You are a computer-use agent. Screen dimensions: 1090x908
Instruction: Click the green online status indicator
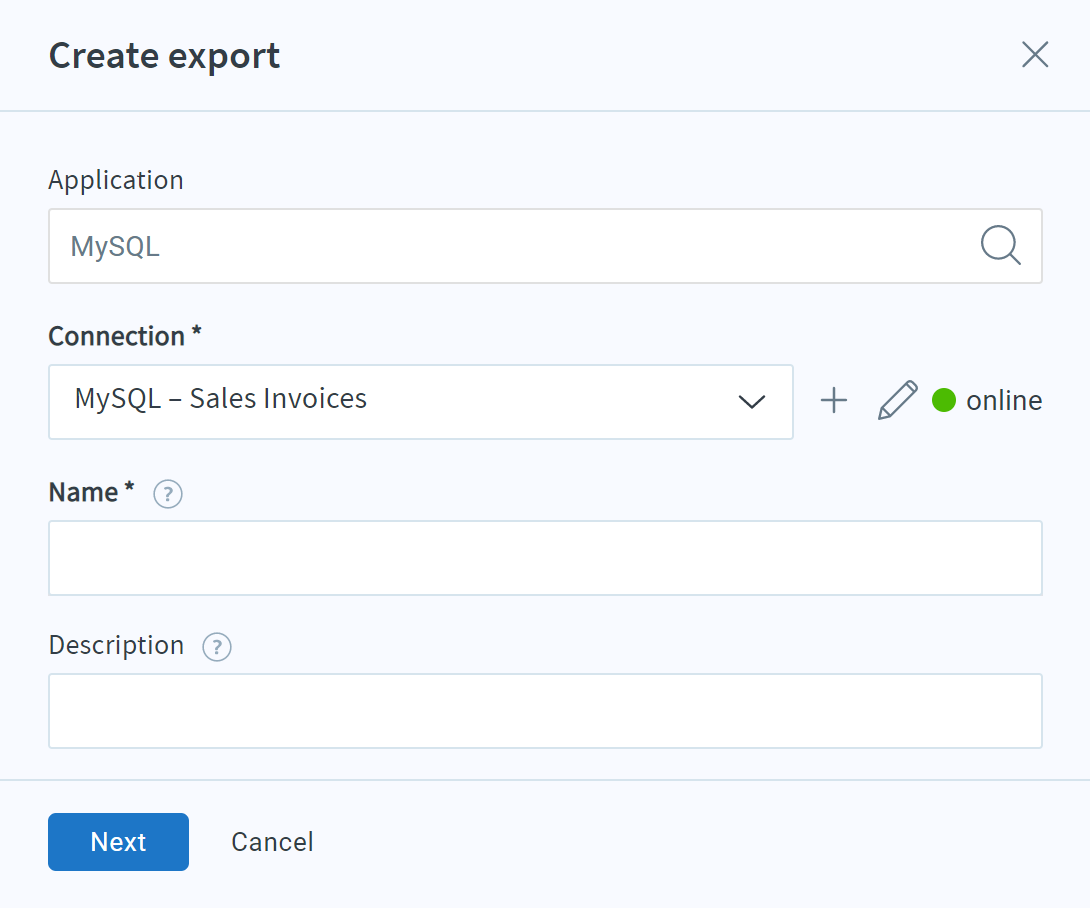(943, 400)
